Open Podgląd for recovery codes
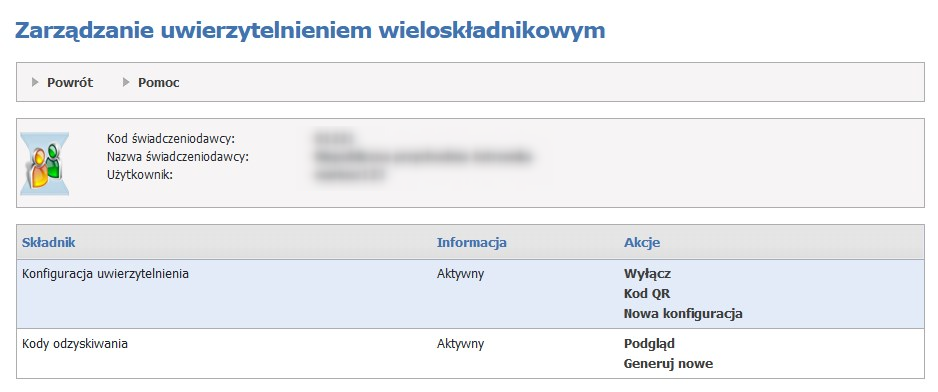This screenshot has width=938, height=392. tap(649, 344)
